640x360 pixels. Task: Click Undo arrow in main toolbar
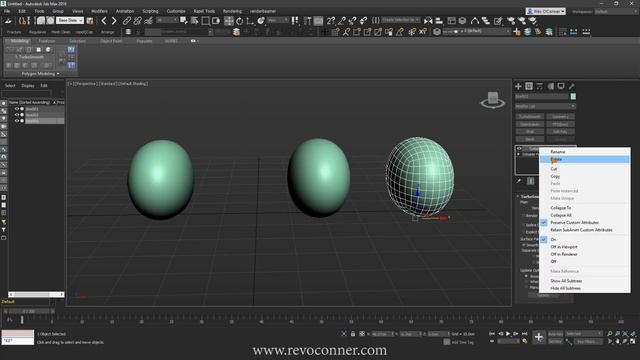104,20
